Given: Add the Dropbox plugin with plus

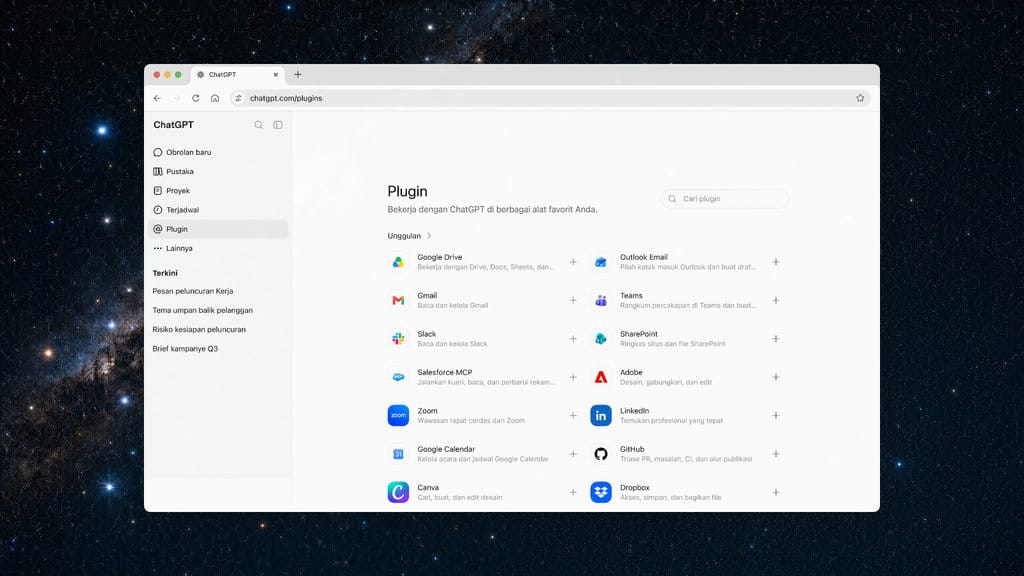Looking at the screenshot, I should (x=776, y=492).
